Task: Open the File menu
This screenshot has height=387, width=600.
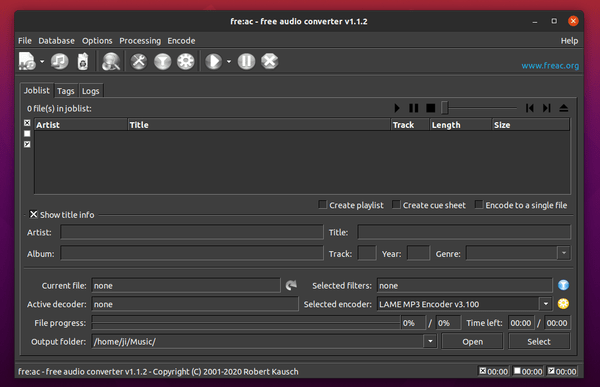Action: [x=25, y=41]
